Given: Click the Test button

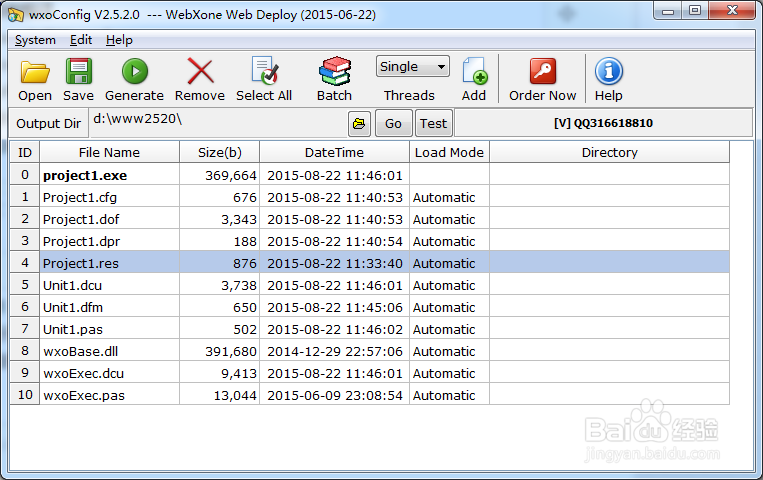Looking at the screenshot, I should [434, 124].
